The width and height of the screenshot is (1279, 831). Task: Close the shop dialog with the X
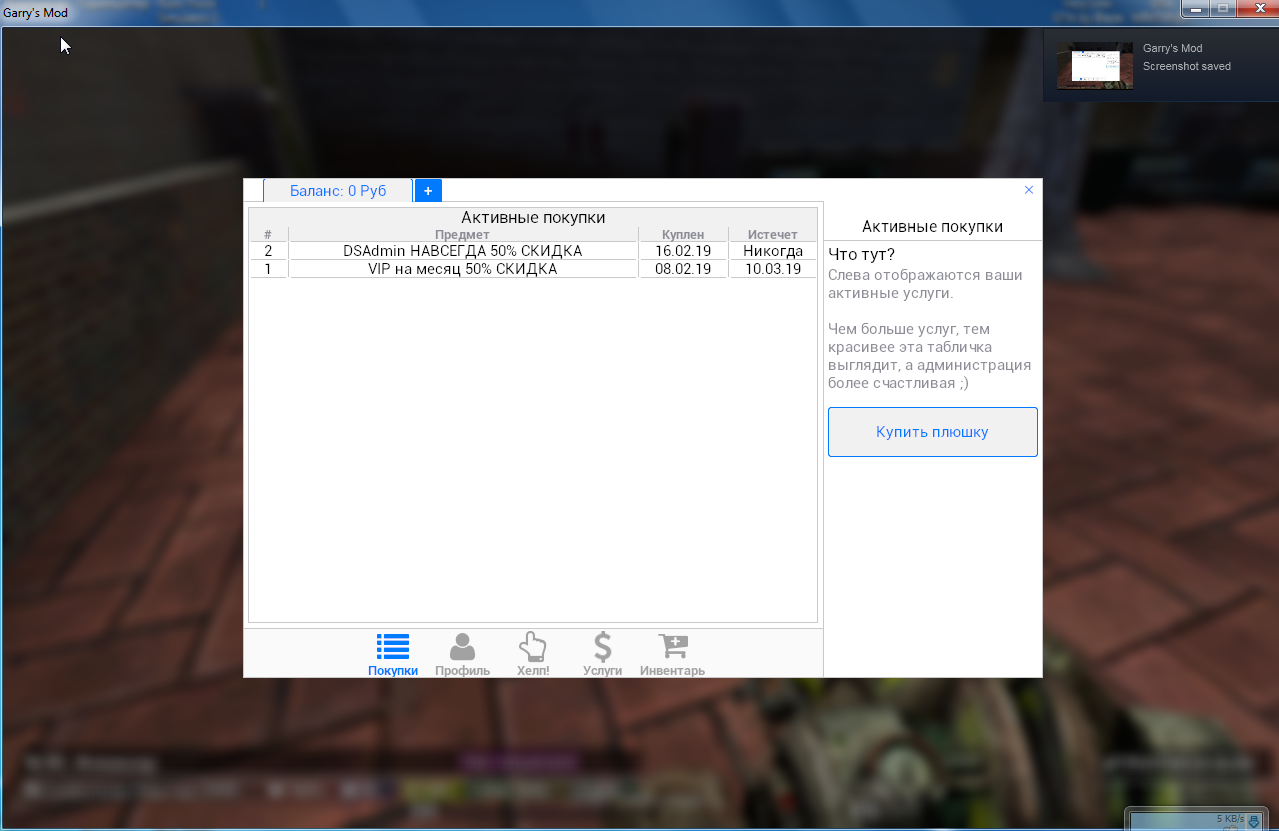pyautogui.click(x=1029, y=189)
